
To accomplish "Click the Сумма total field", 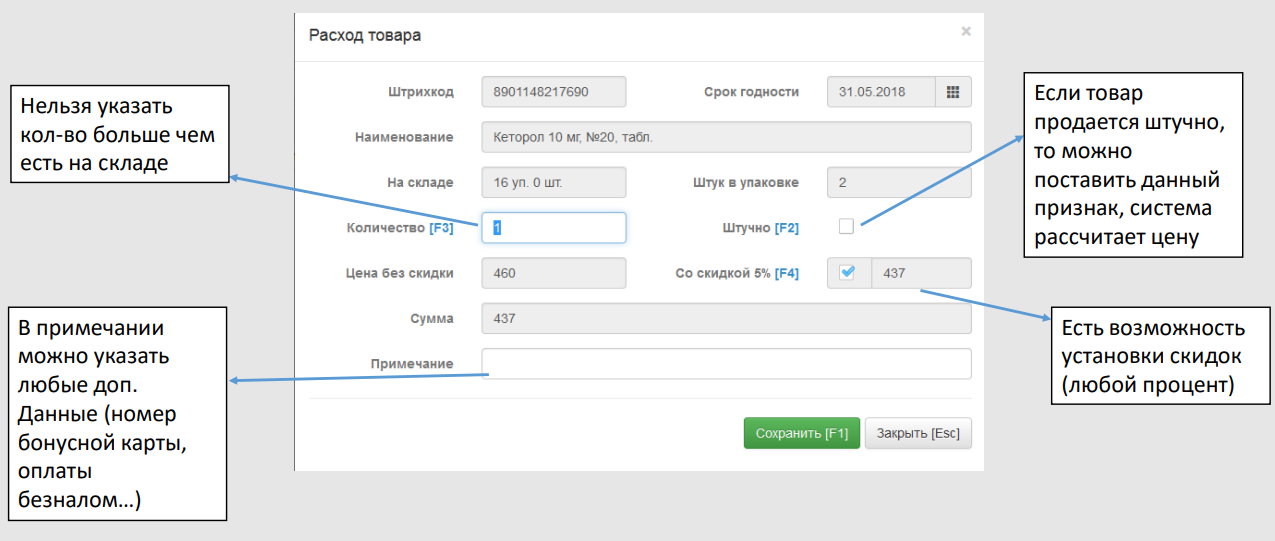I will (x=725, y=318).
